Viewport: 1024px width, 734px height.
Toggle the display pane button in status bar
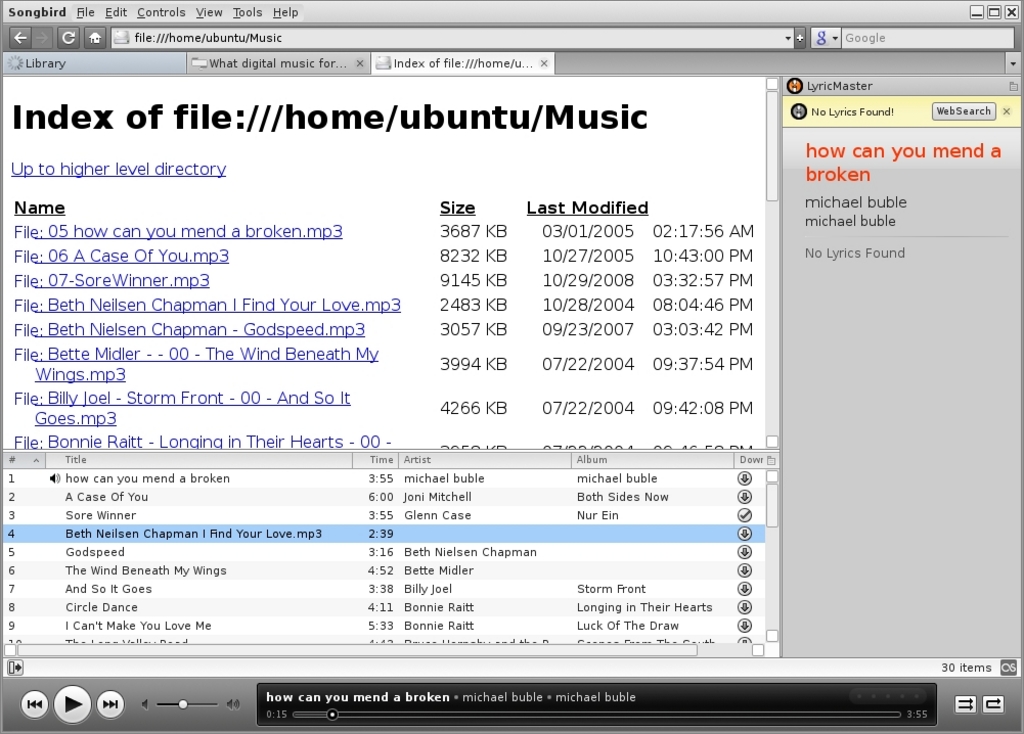pyautogui.click(x=15, y=667)
